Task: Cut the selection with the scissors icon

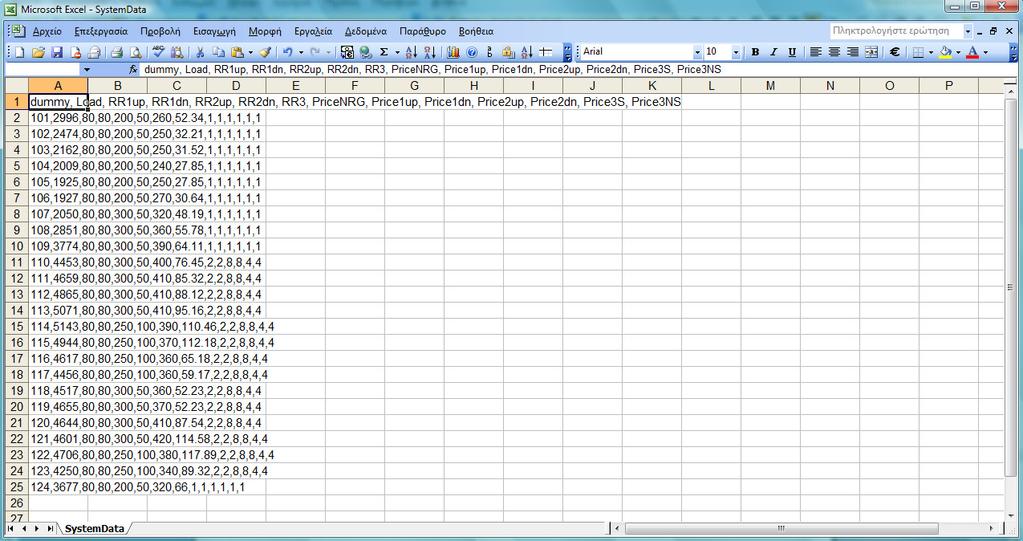Action: [200, 52]
